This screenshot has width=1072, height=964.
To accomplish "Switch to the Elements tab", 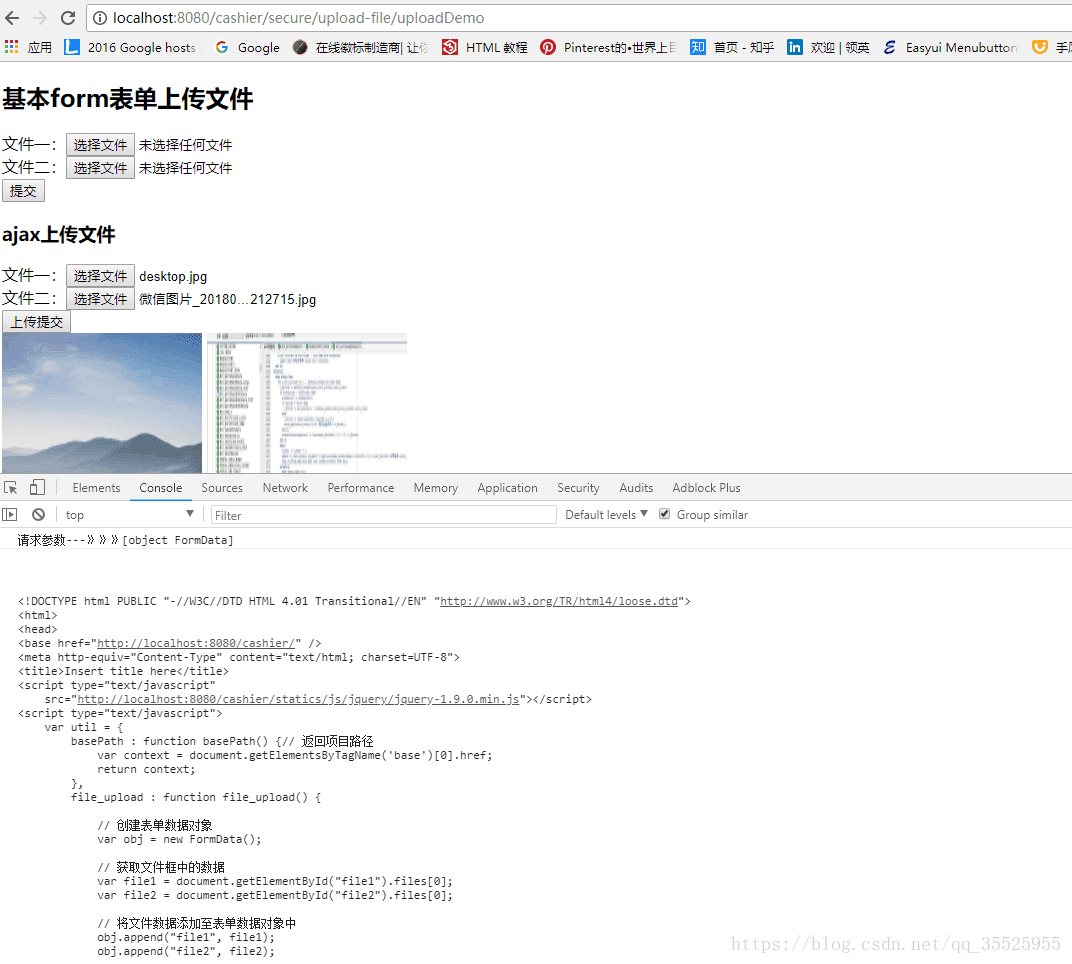I will pyautogui.click(x=96, y=487).
